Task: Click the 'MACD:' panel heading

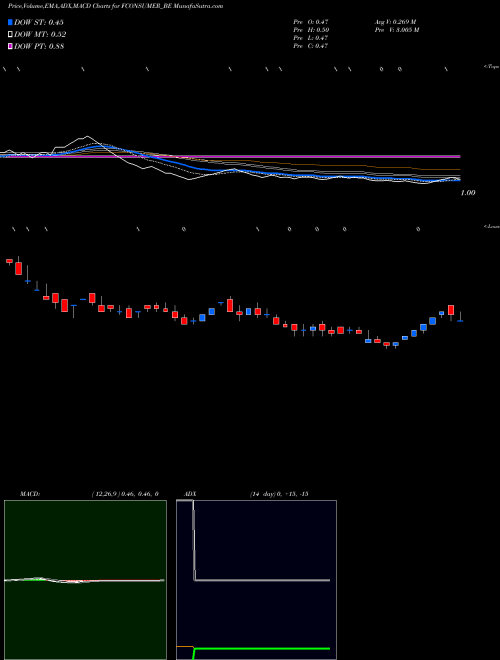Action: click(x=30, y=494)
